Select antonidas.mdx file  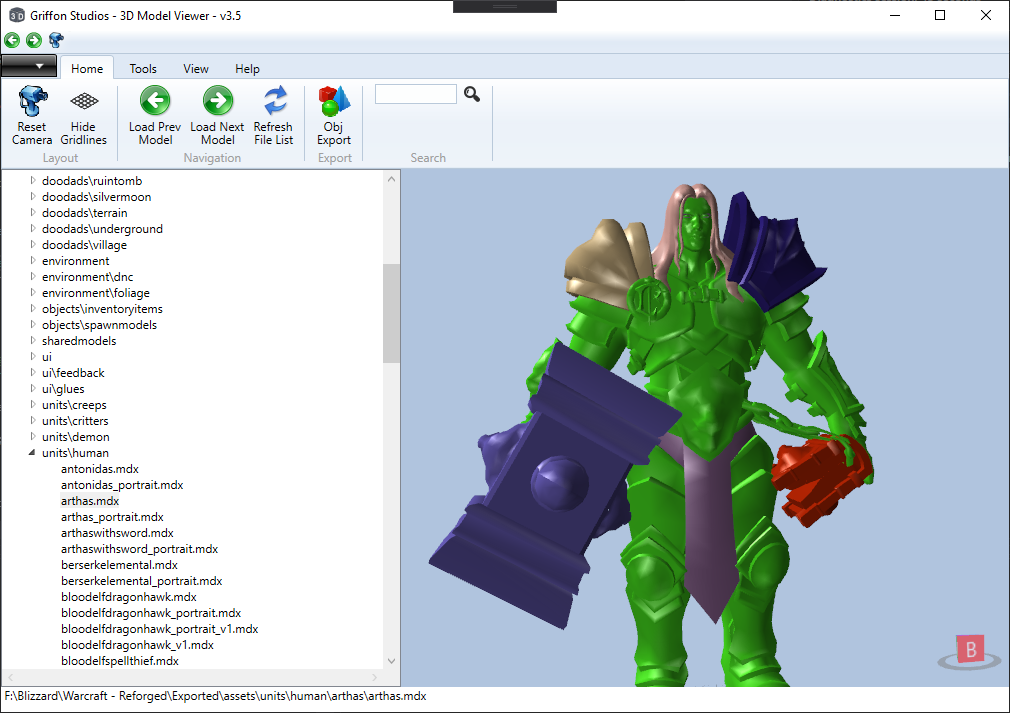pyautogui.click(x=100, y=469)
